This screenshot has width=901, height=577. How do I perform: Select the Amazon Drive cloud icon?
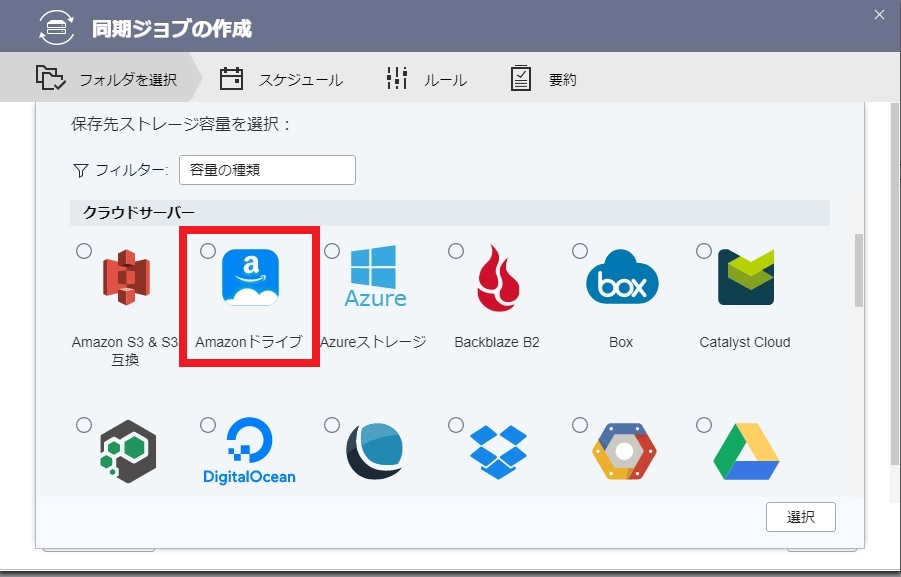coord(249,276)
